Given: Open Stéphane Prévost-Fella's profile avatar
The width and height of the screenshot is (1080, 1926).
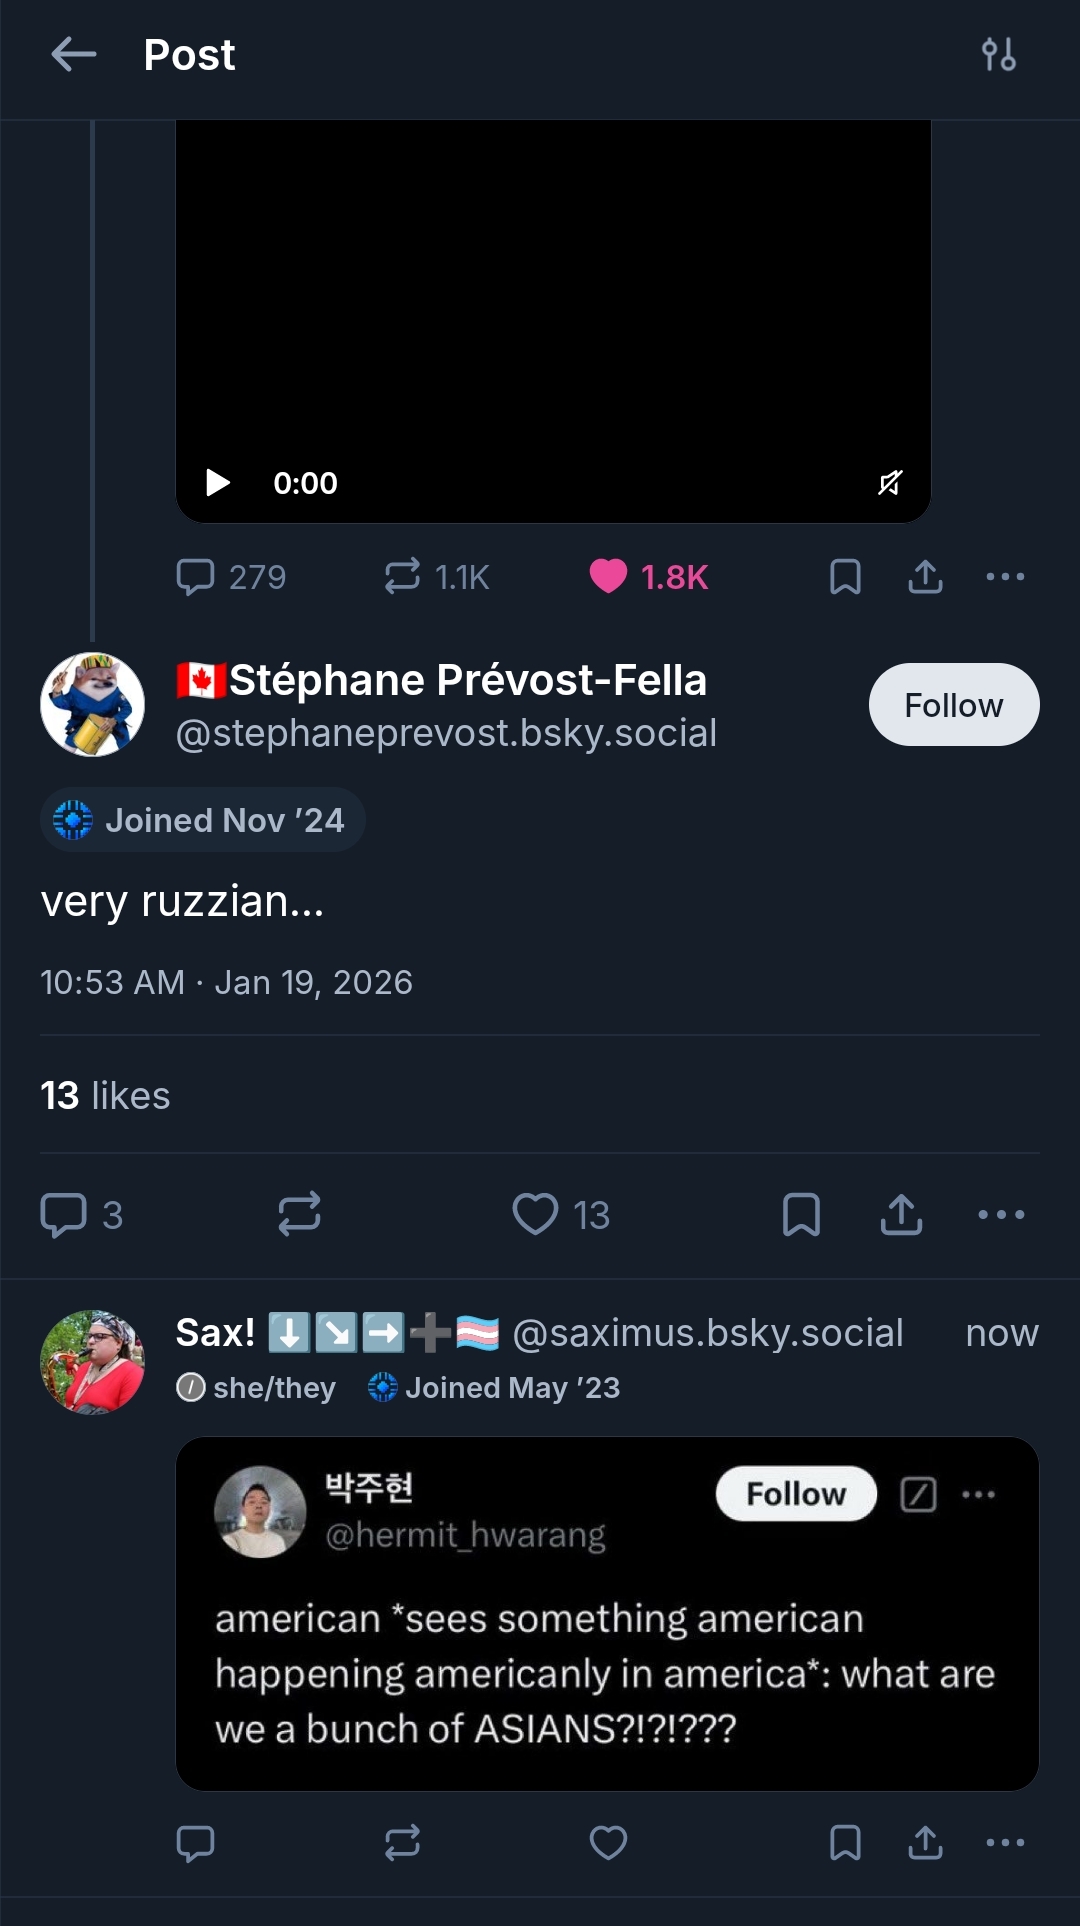Looking at the screenshot, I should [92, 705].
